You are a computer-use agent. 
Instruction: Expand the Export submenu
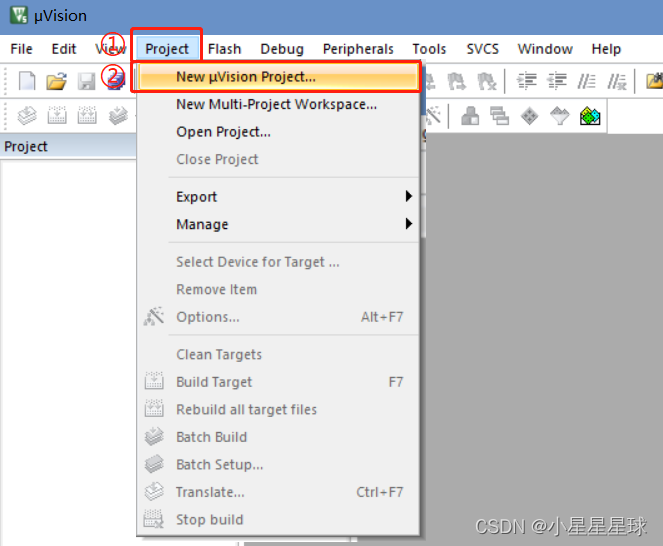[278, 197]
